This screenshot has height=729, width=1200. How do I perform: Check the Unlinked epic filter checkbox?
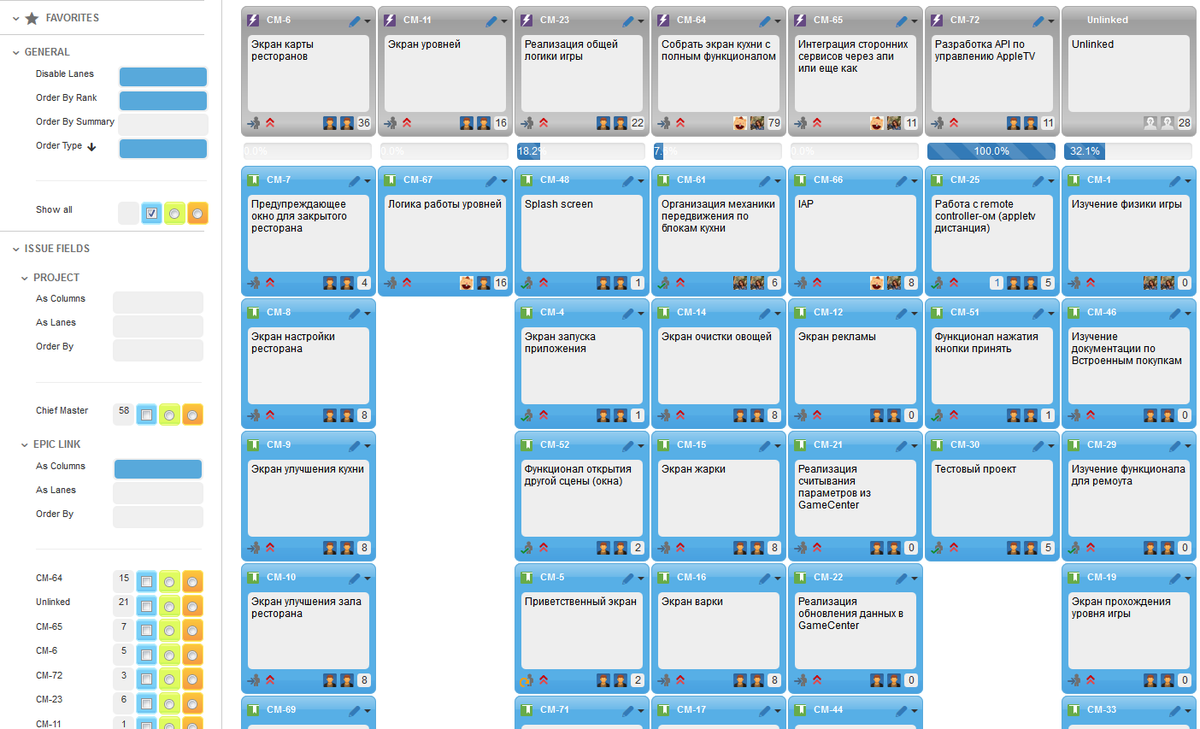click(146, 605)
